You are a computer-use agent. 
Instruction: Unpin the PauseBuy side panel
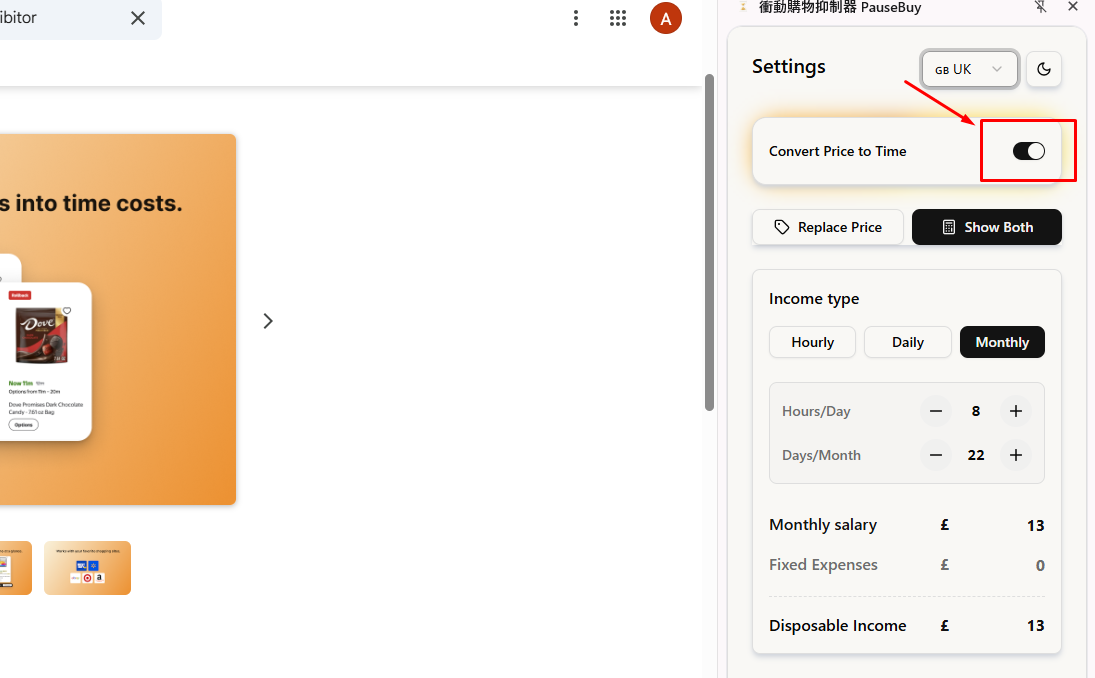click(x=1041, y=7)
